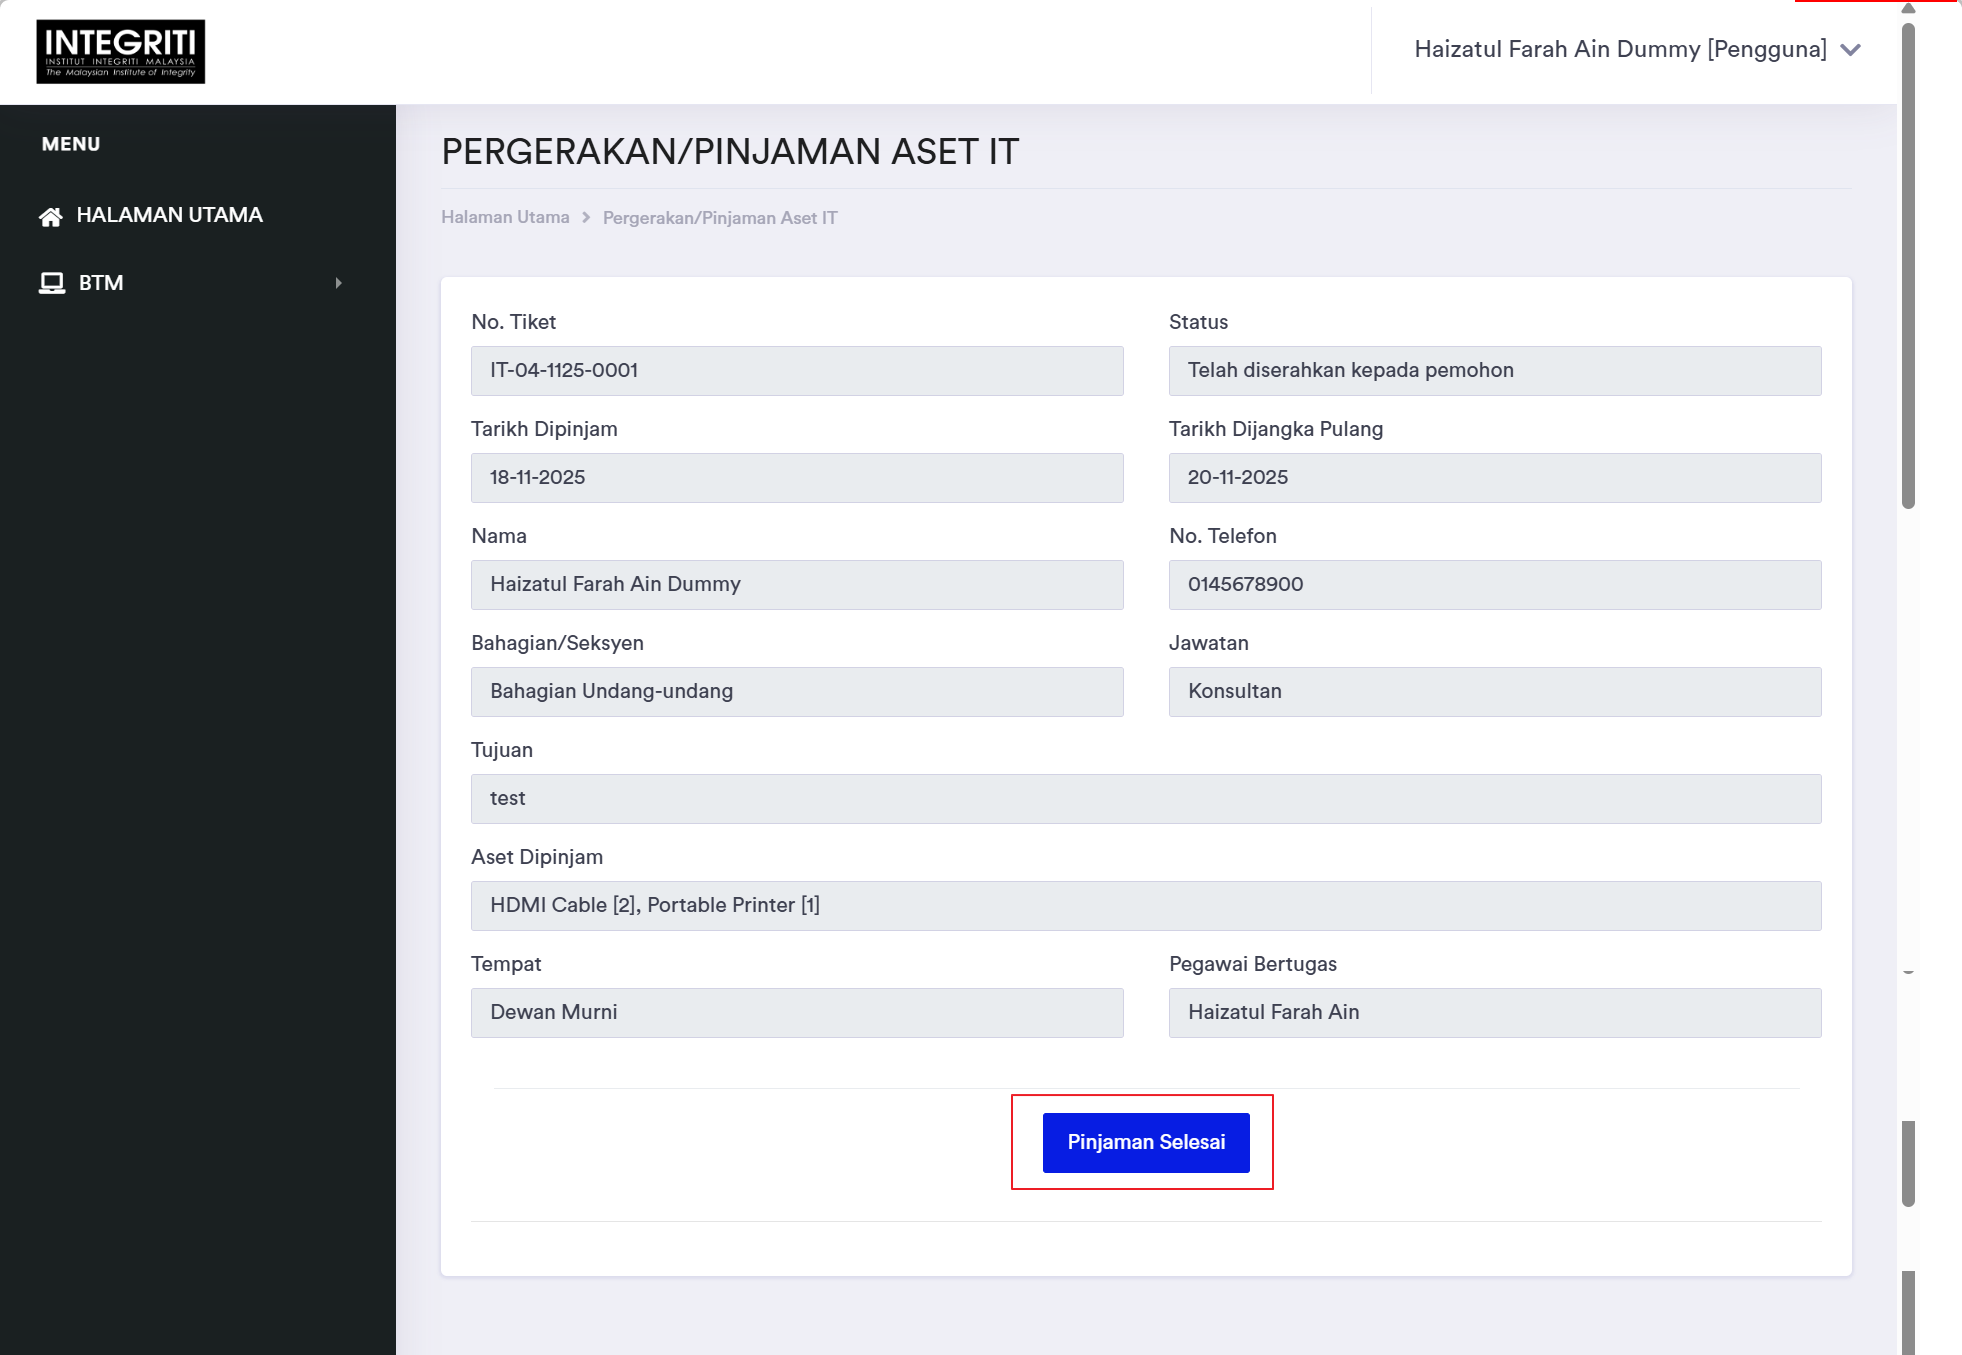The image size is (1962, 1355).
Task: Click the breadcrumb separator arrow
Action: point(586,217)
